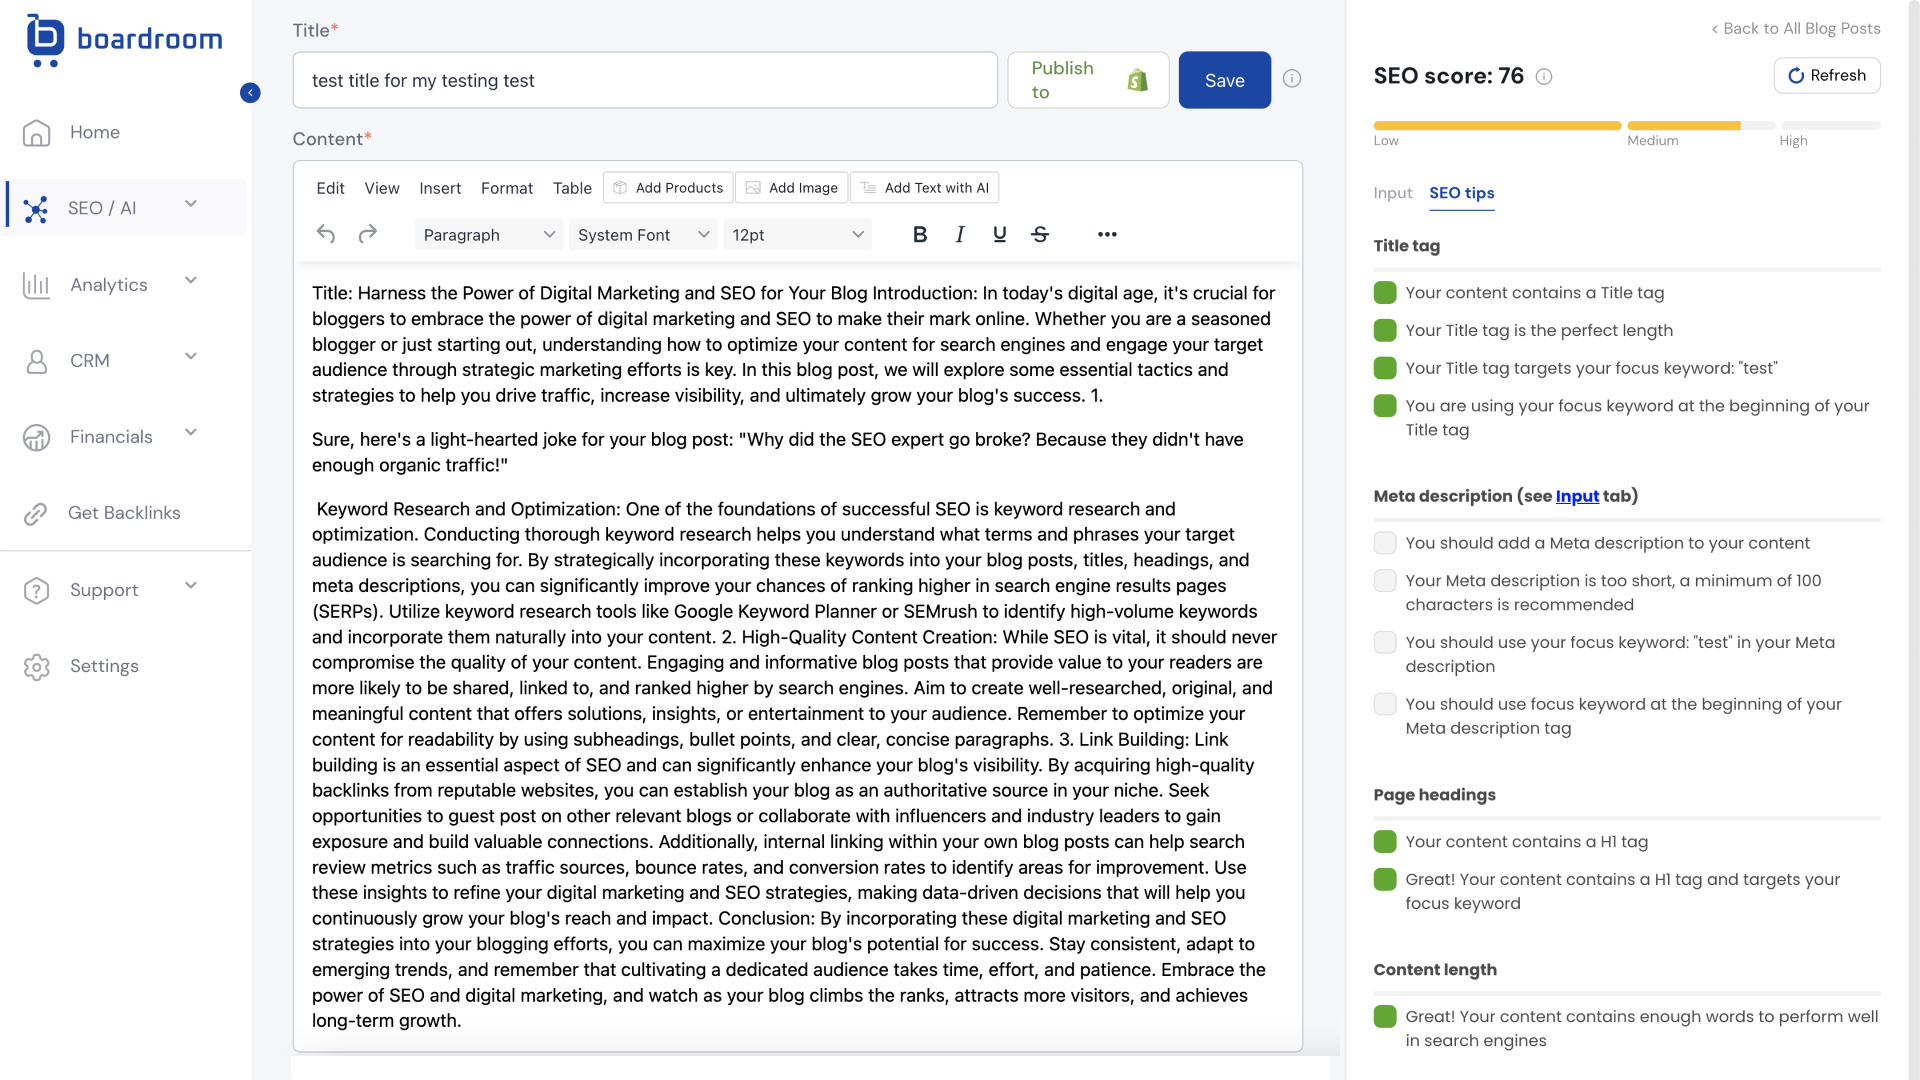
Task: Click the Redo icon
Action: [368, 233]
